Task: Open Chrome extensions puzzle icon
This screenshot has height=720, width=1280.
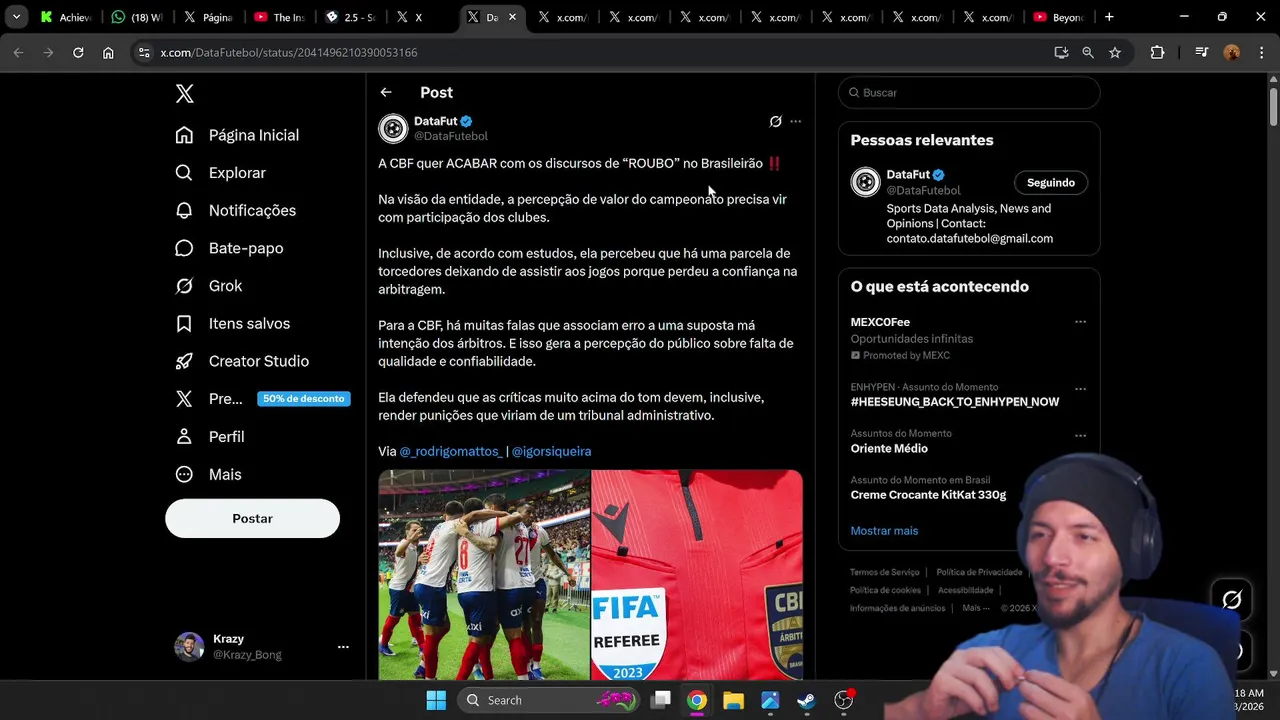Action: click(x=1157, y=52)
